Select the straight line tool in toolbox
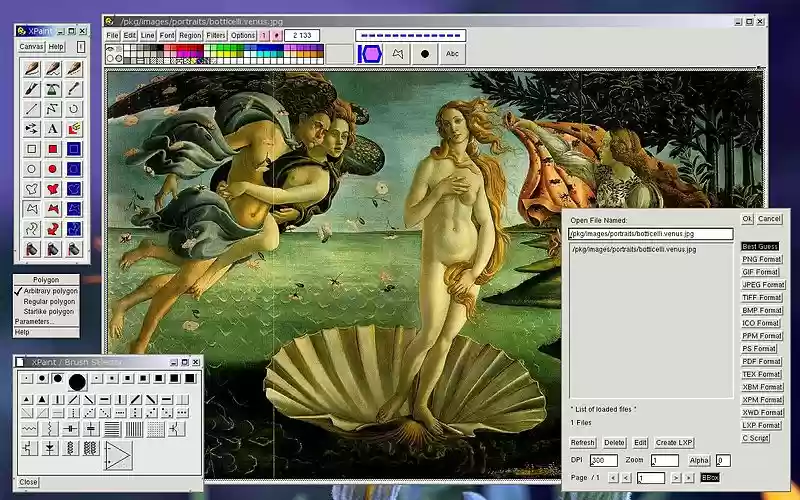 (31, 109)
